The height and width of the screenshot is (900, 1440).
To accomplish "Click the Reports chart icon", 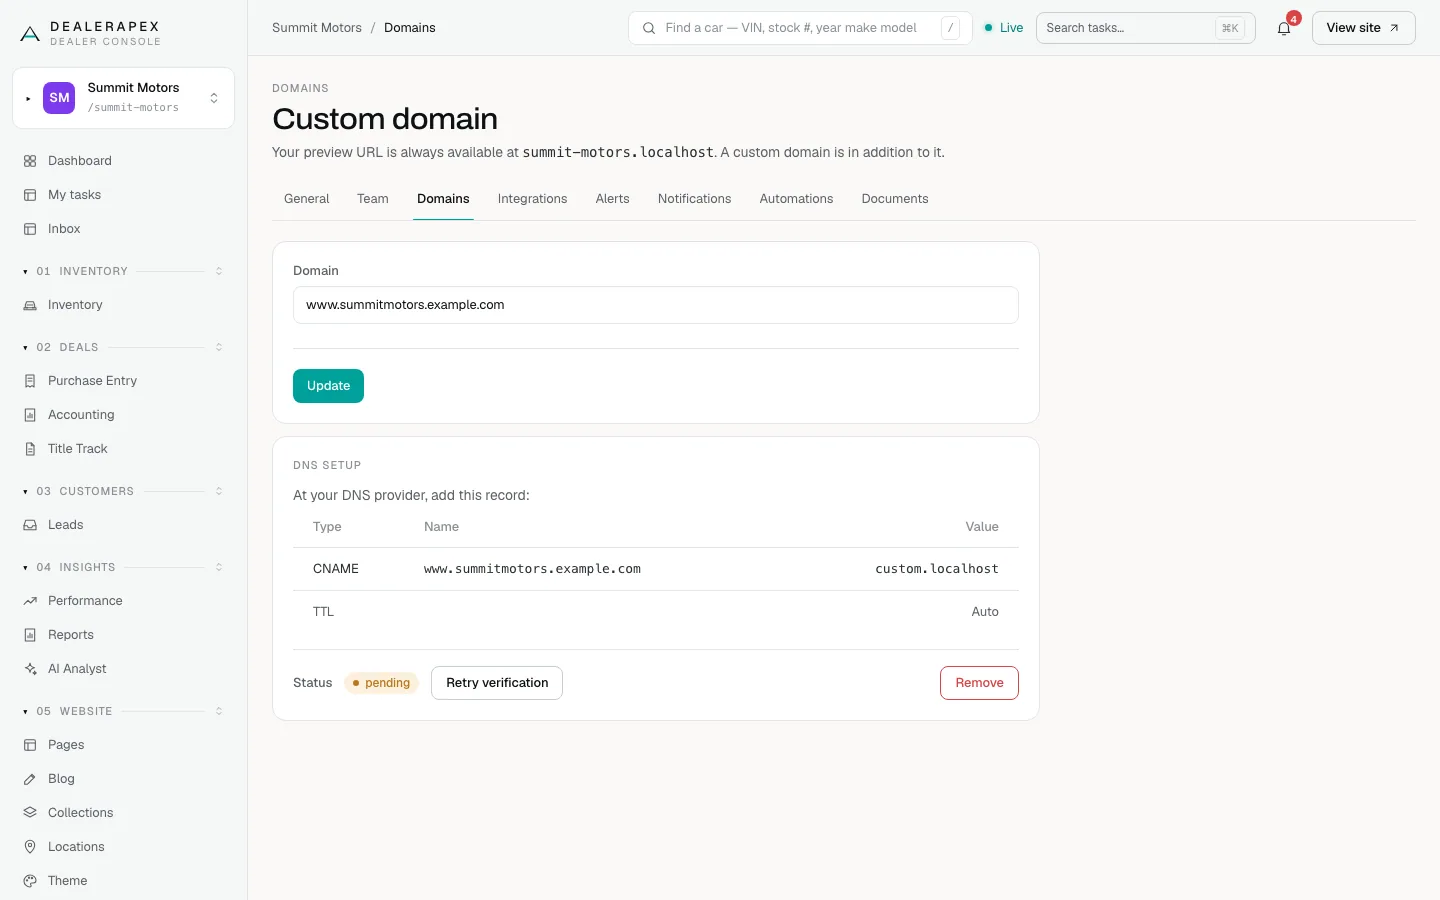I will point(30,635).
